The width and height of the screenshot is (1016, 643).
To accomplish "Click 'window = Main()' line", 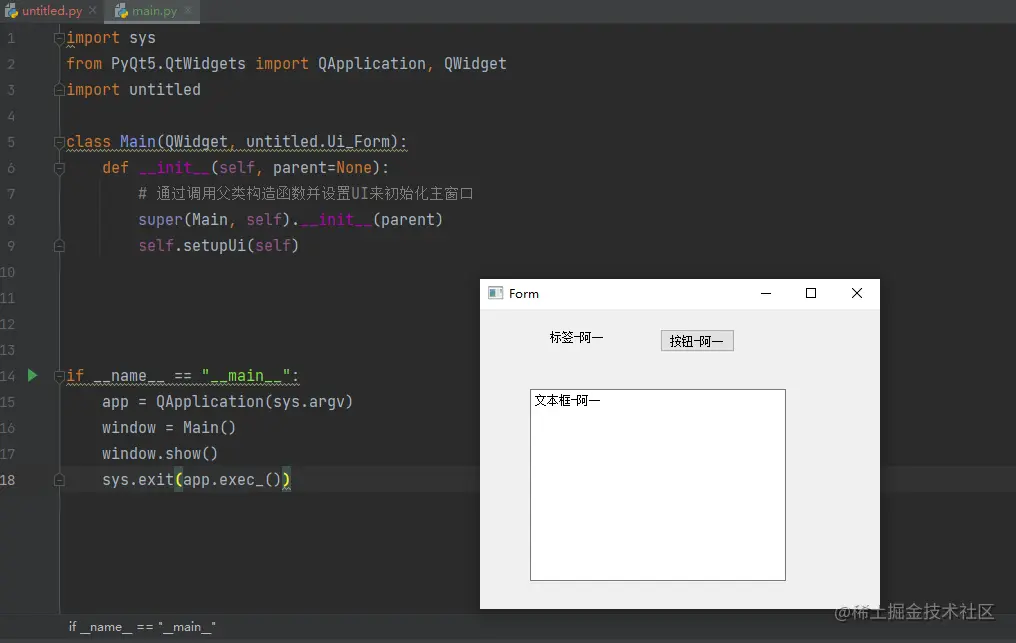I will click(x=168, y=427).
